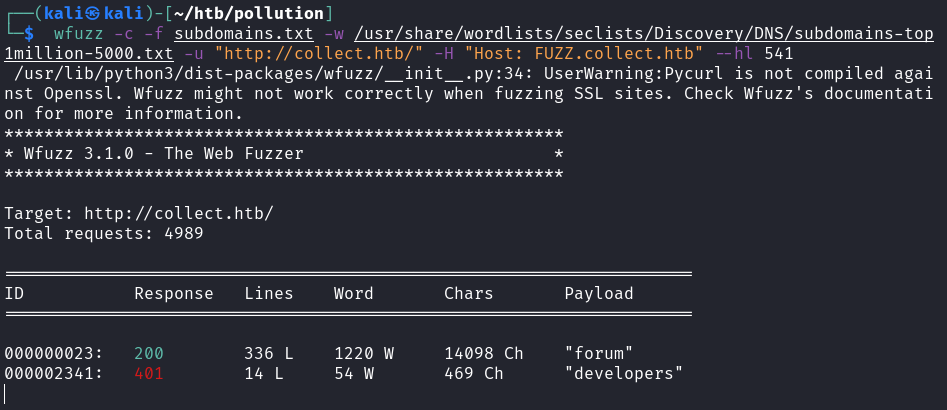The image size is (947, 410).
Task: Click the red 401 response code
Action: (149, 373)
